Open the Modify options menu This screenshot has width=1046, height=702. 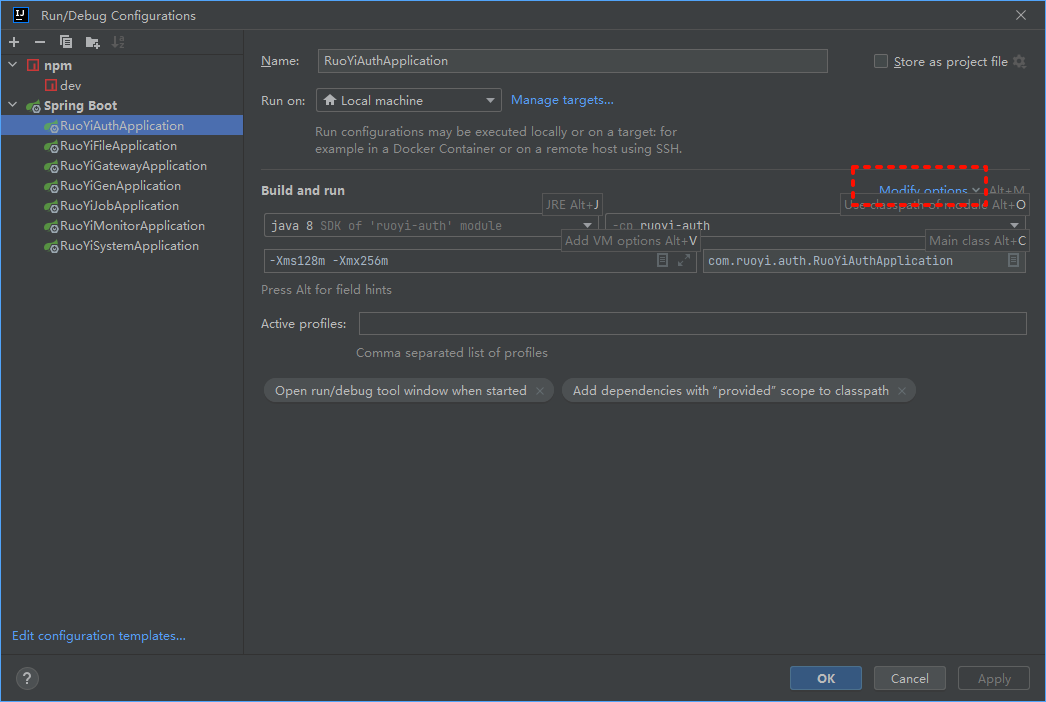(x=929, y=190)
